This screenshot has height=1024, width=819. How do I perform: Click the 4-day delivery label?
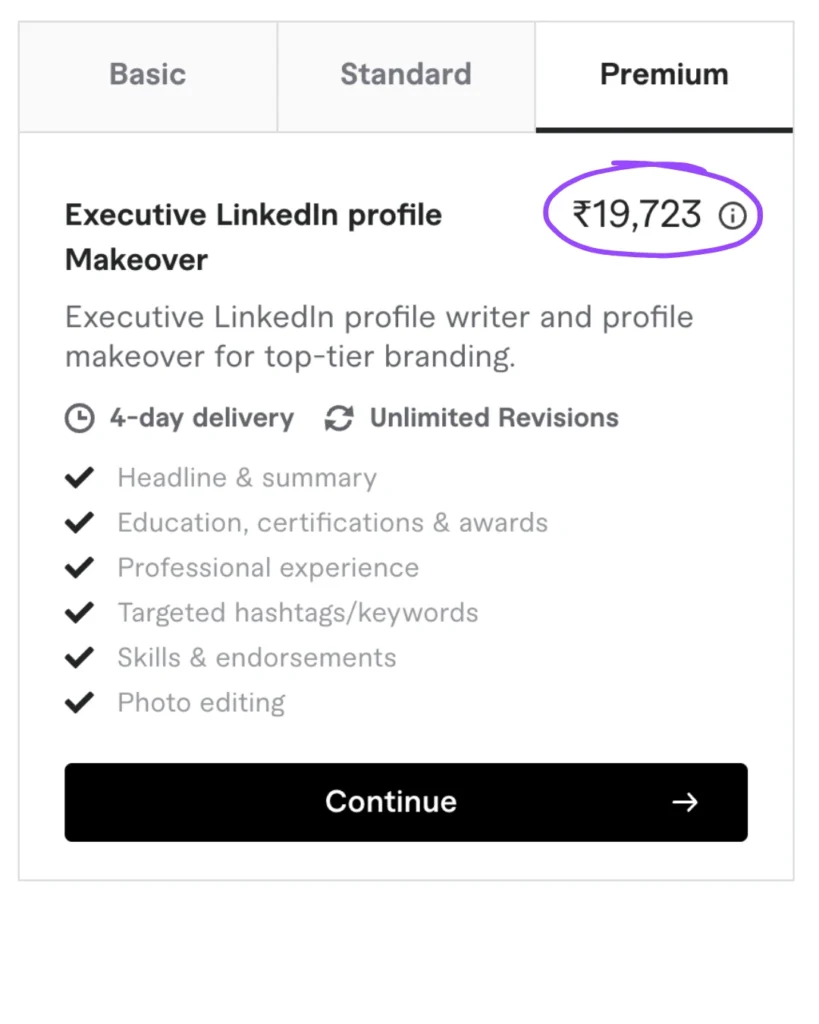tap(201, 418)
